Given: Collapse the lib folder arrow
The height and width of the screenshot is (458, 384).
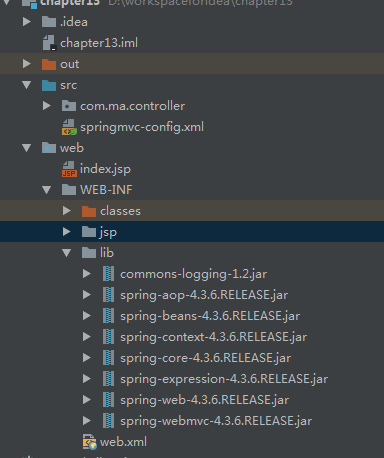Looking at the screenshot, I should click(x=67, y=253).
